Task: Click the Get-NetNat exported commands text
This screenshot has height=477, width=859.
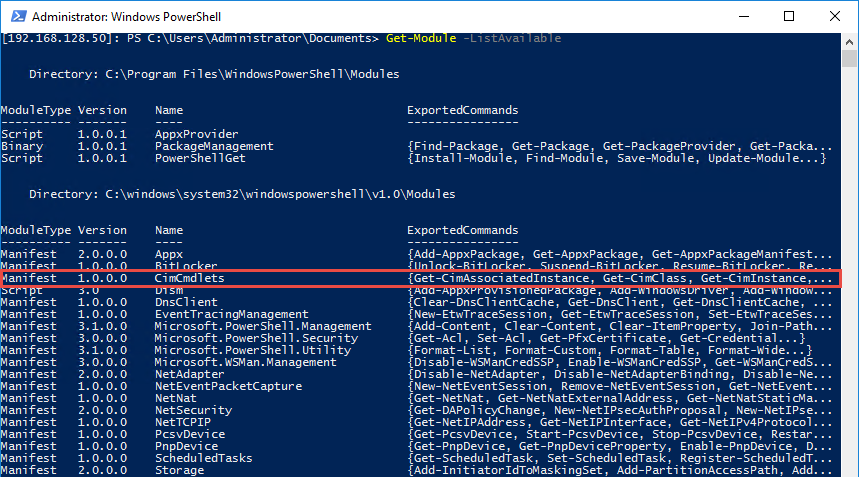Action: point(620,399)
